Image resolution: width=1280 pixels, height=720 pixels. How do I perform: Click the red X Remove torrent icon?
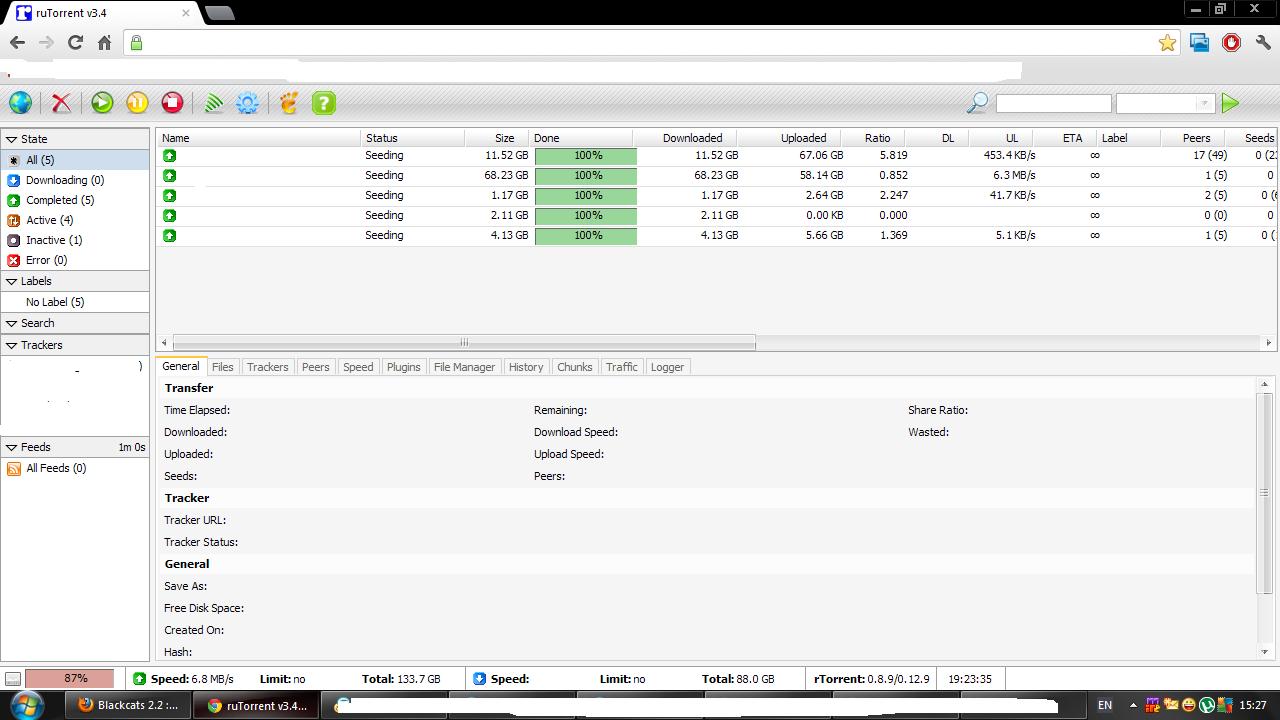61,102
